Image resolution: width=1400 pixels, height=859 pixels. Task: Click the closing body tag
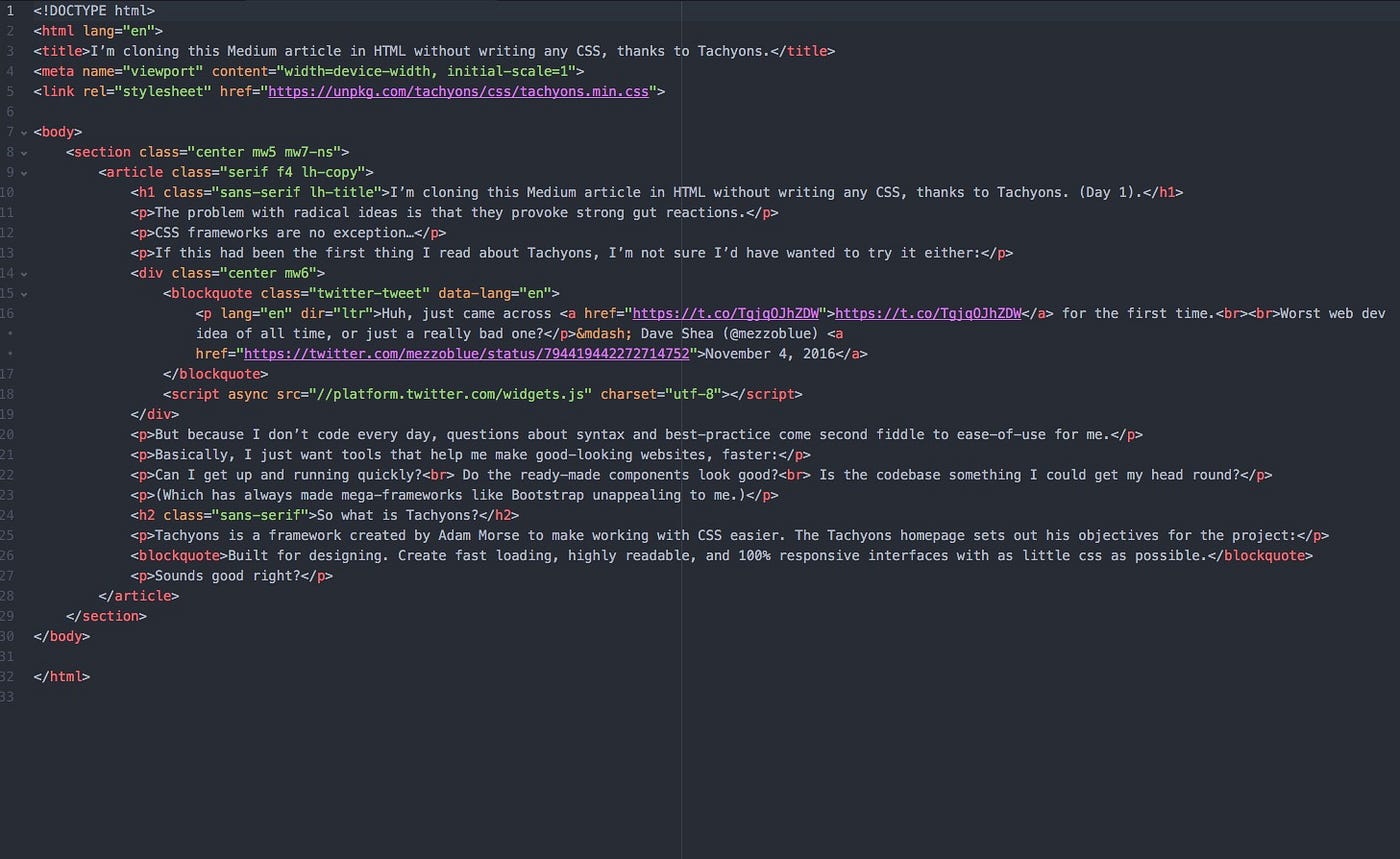(61, 635)
